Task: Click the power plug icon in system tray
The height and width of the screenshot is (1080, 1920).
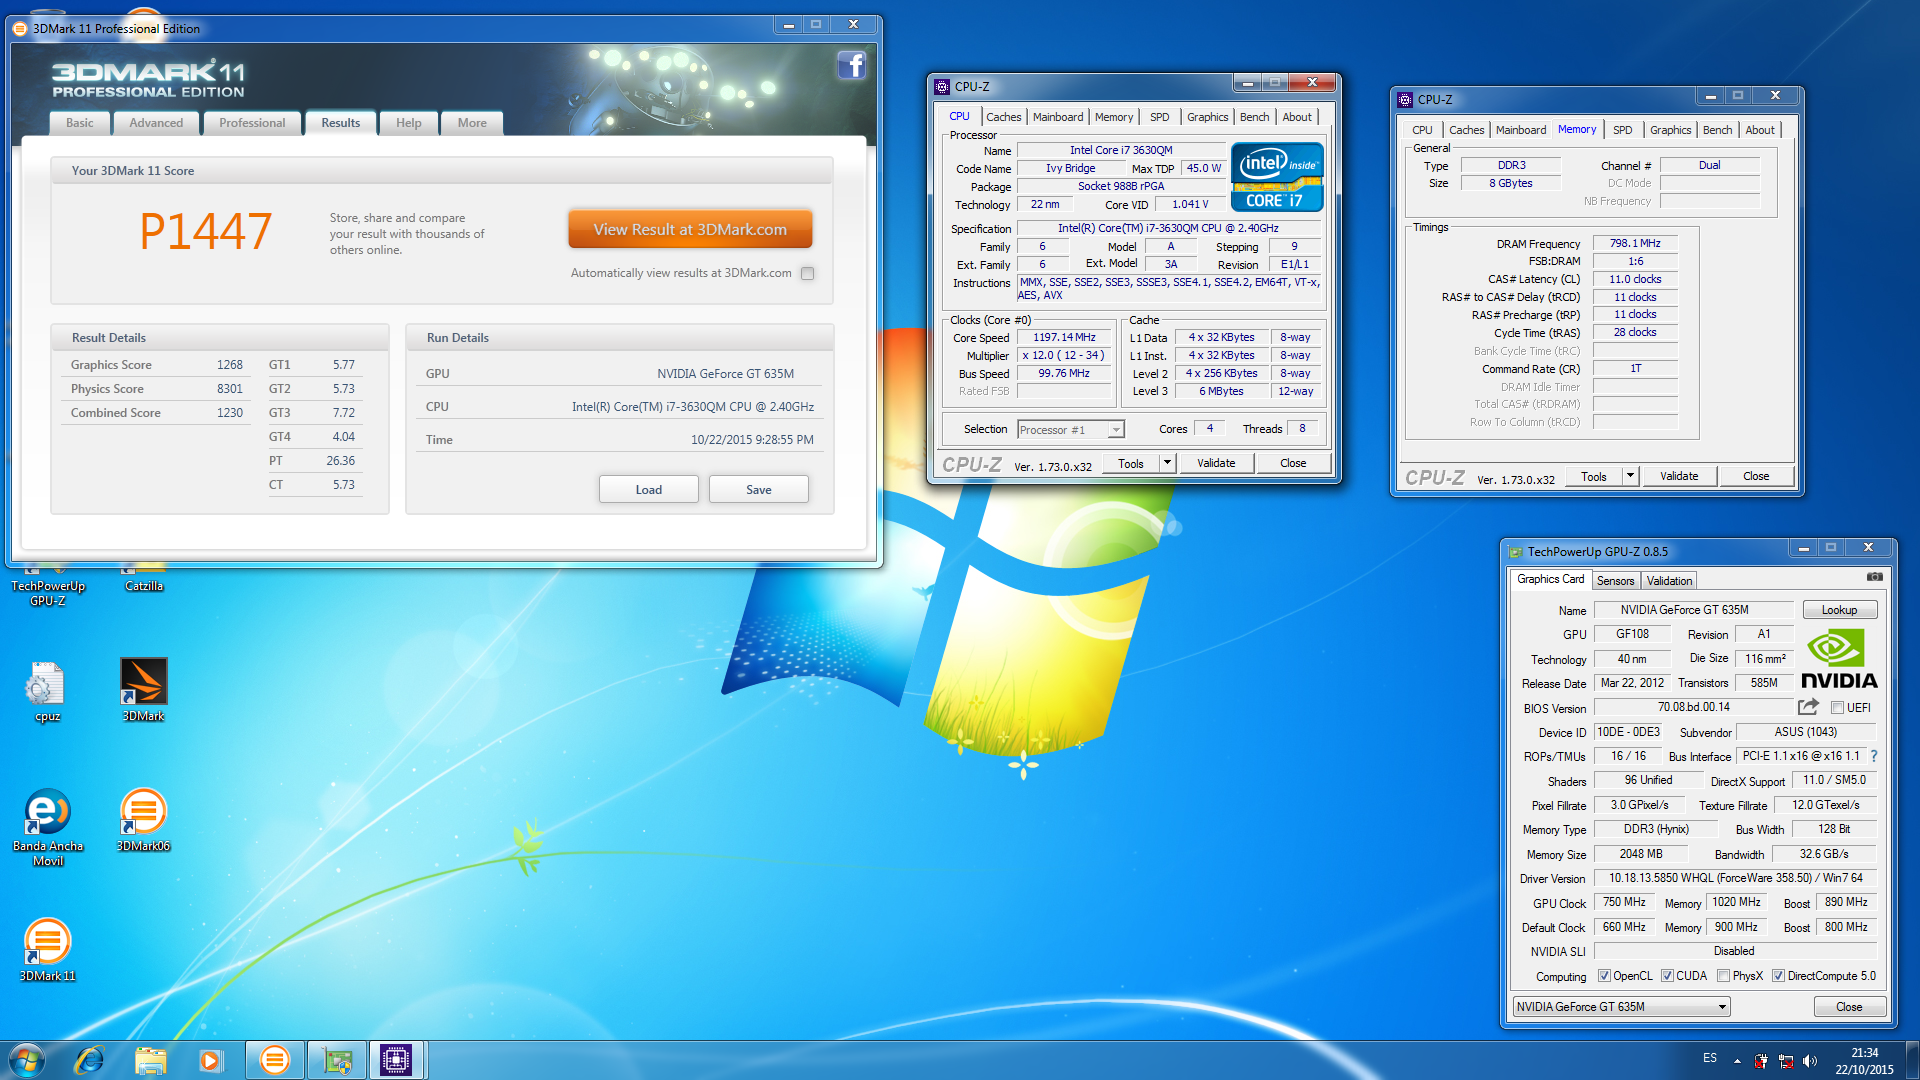Action: 1761,1061
